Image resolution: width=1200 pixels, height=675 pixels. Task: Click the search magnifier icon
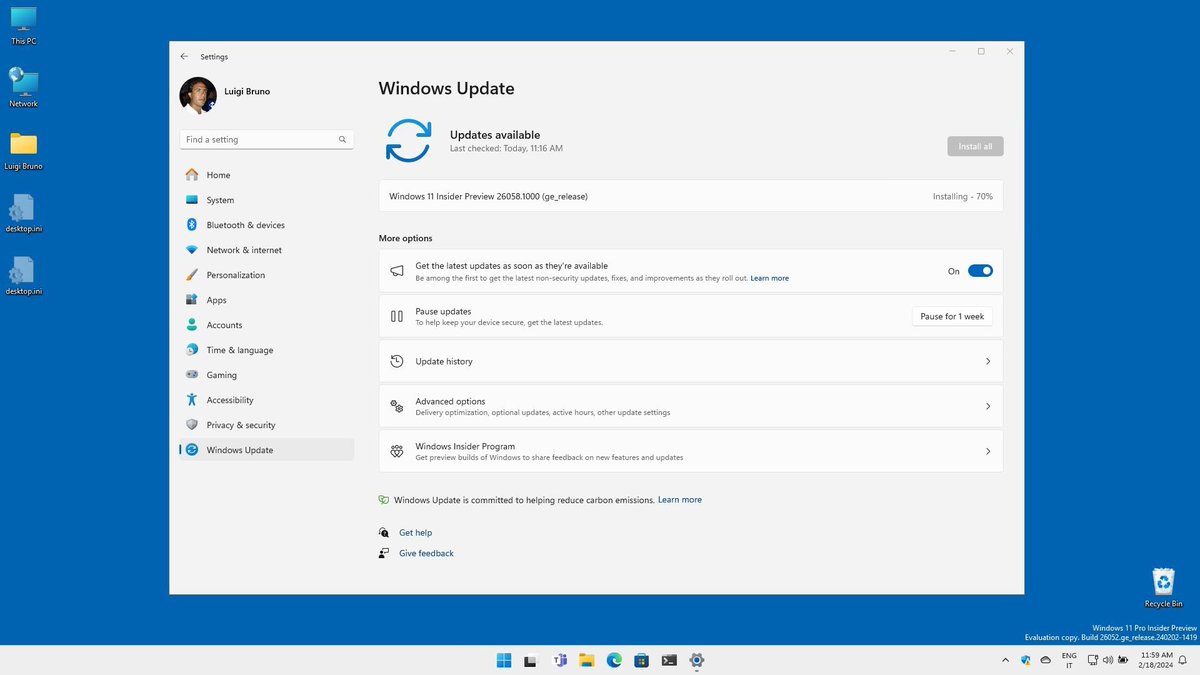point(342,140)
